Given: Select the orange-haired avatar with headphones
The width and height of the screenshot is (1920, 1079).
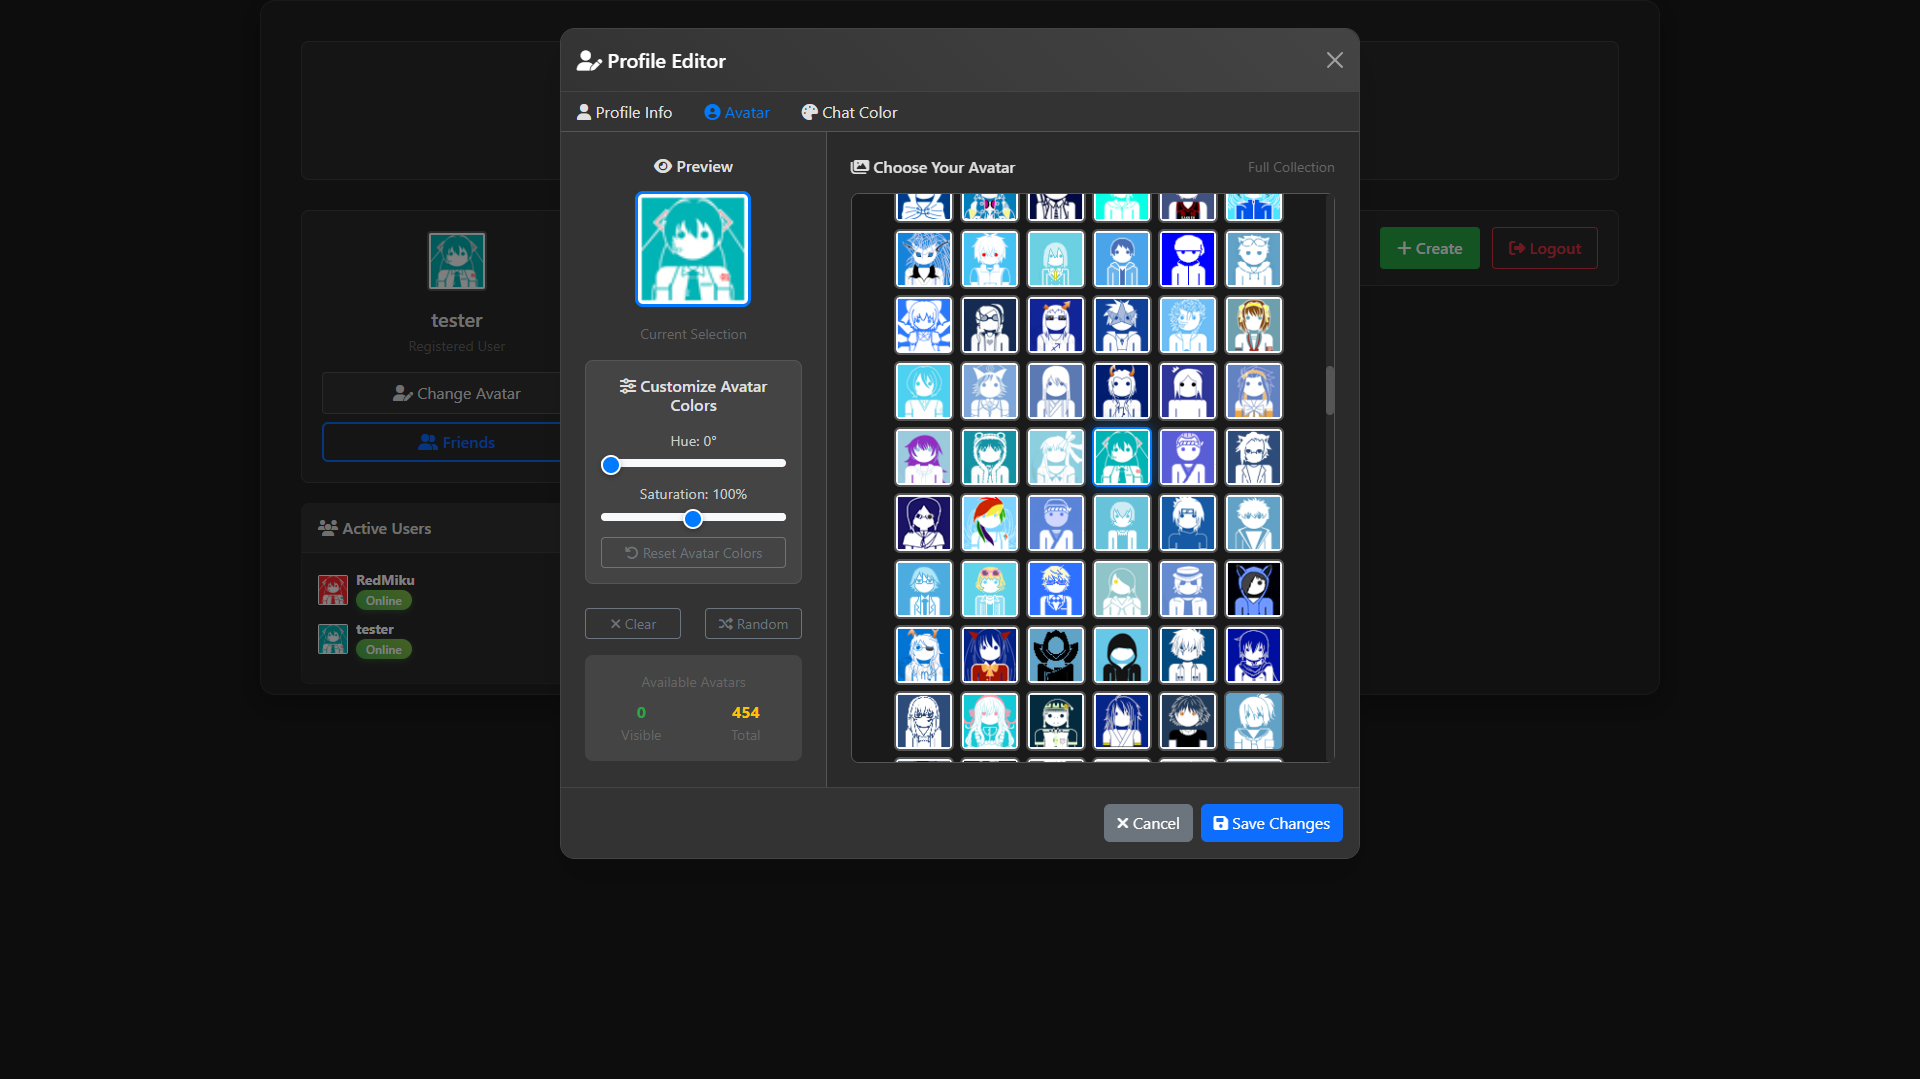Looking at the screenshot, I should click(x=1253, y=325).
